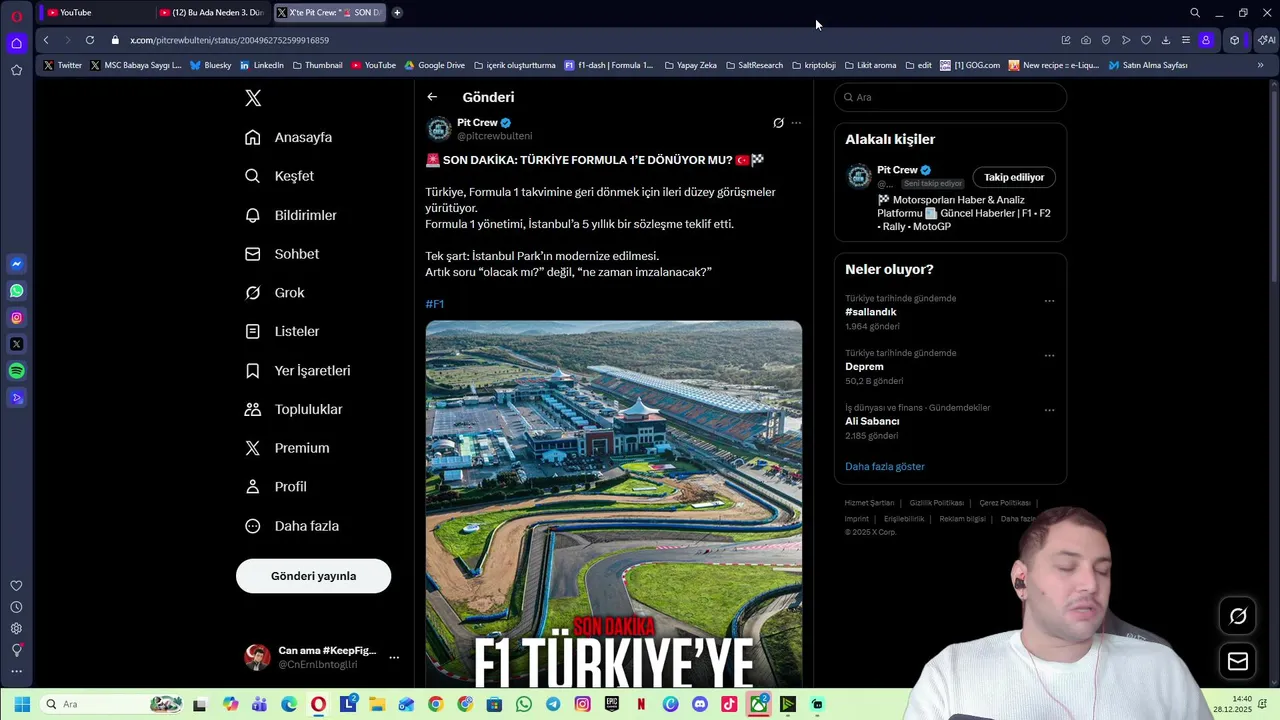Screen dimensions: 1280x720
Task: Switch to the YouTube browser tab
Action: pos(95,12)
